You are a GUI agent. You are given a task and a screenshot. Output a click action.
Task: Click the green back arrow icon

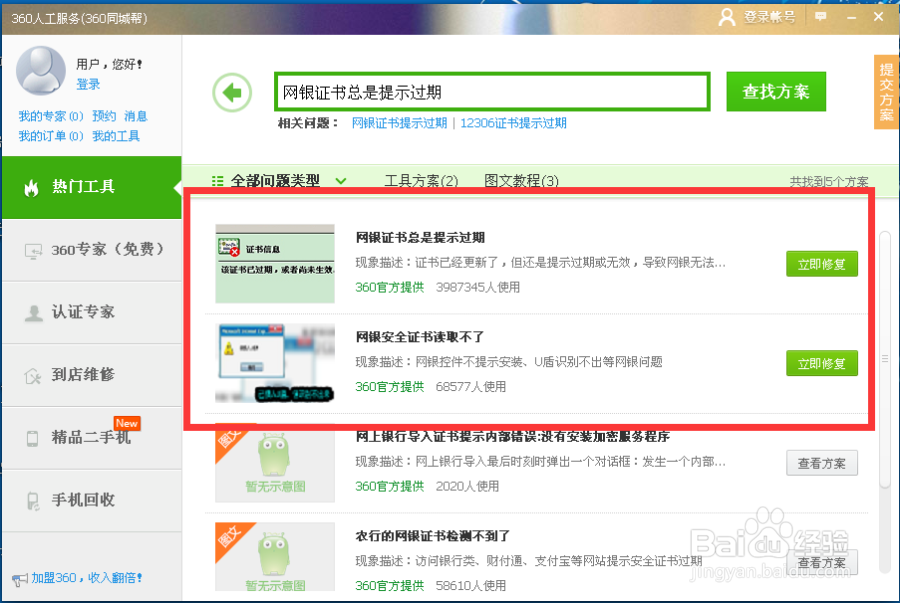(232, 91)
